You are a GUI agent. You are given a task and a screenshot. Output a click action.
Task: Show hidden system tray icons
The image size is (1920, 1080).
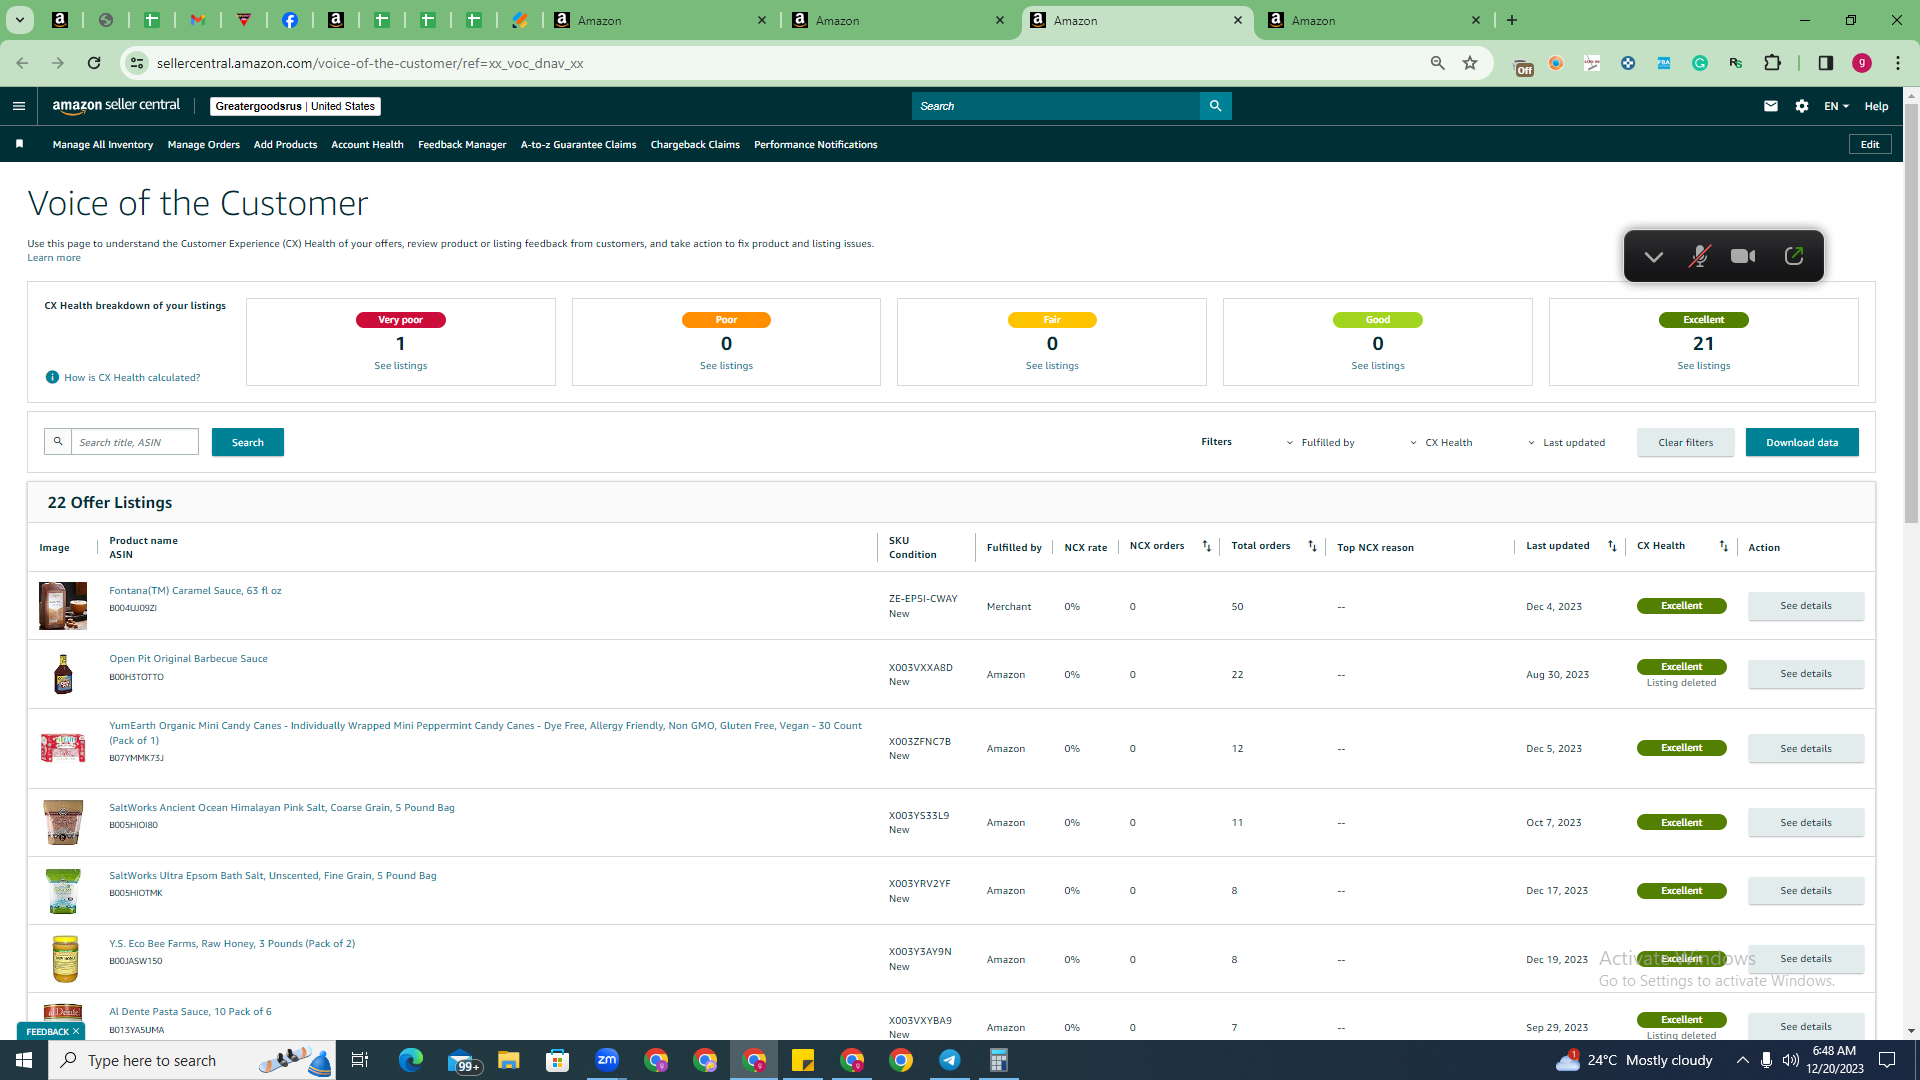tap(1742, 1060)
